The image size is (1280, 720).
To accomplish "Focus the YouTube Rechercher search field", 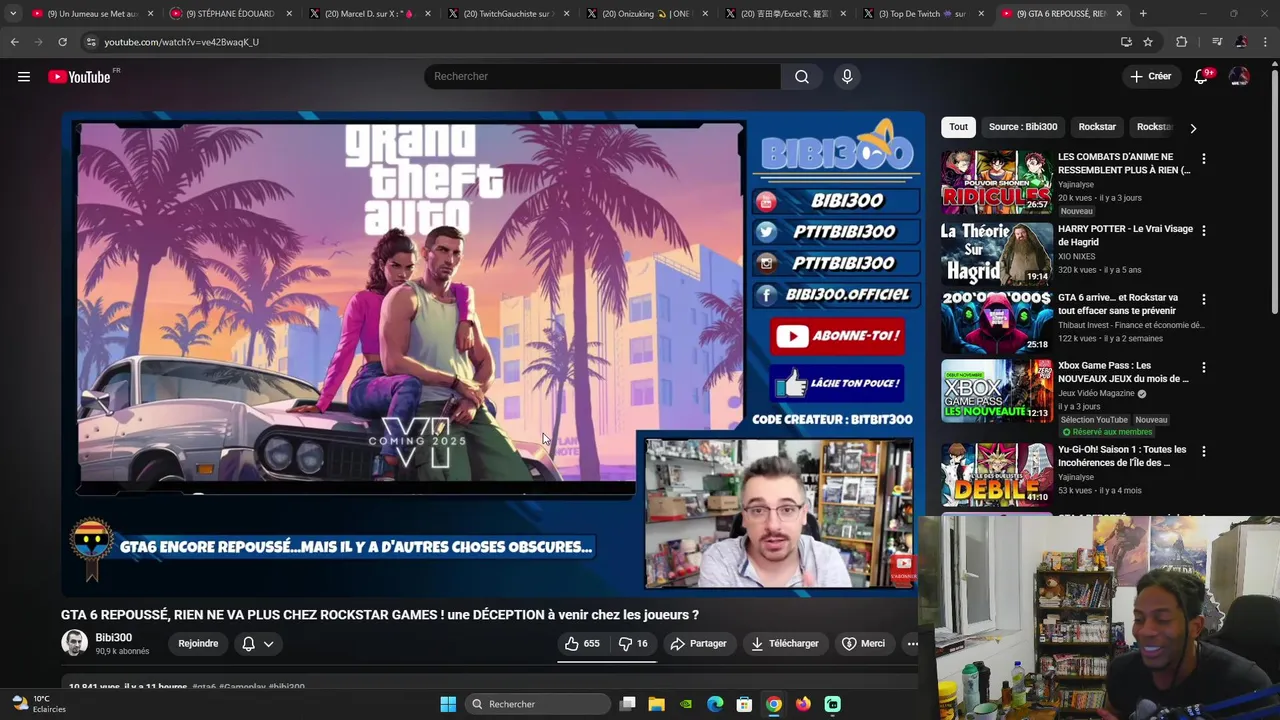I will coord(602,77).
